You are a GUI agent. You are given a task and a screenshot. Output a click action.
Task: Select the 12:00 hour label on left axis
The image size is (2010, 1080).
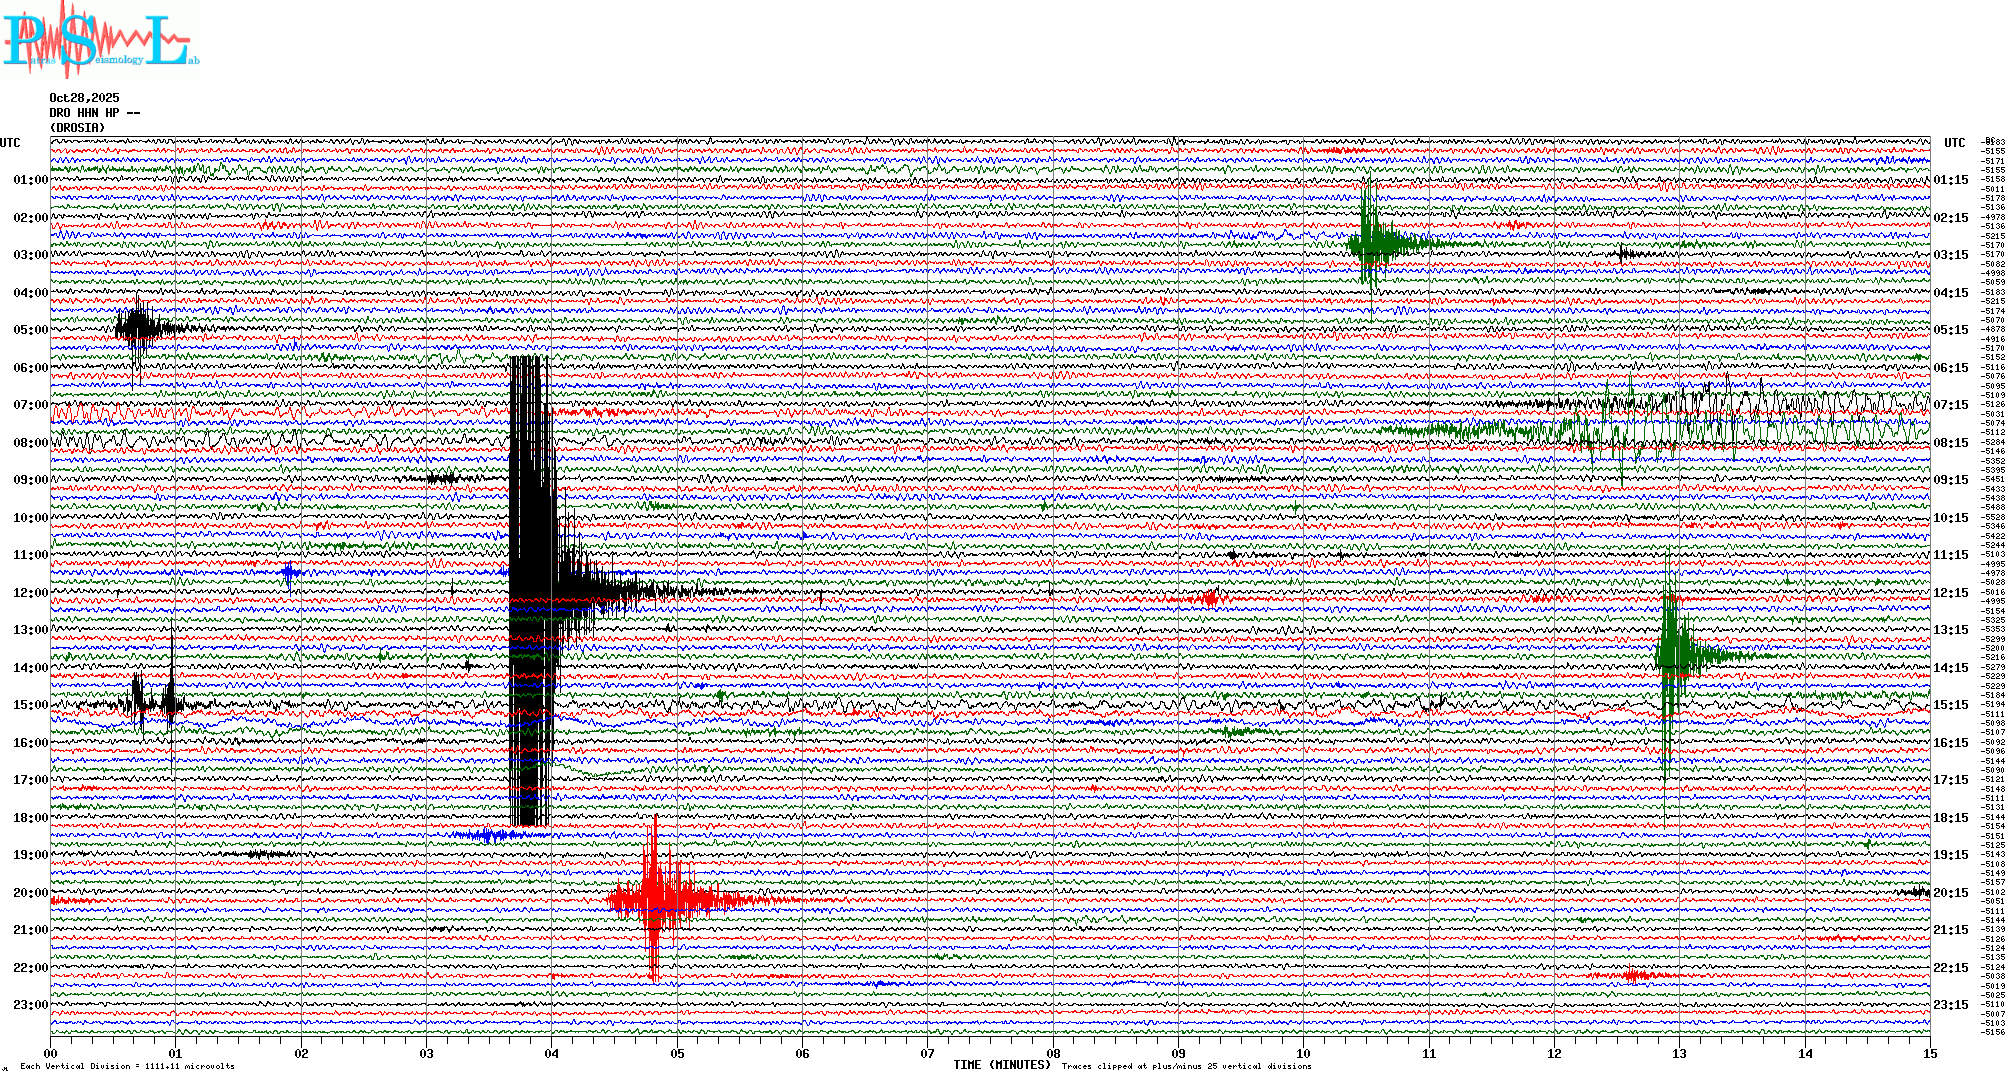[x=30, y=593]
